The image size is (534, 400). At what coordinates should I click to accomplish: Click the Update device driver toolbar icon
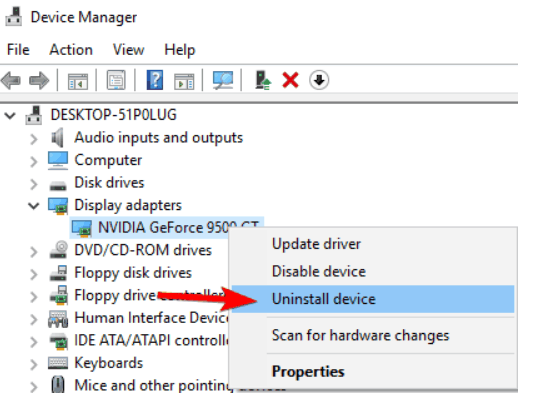tap(263, 80)
